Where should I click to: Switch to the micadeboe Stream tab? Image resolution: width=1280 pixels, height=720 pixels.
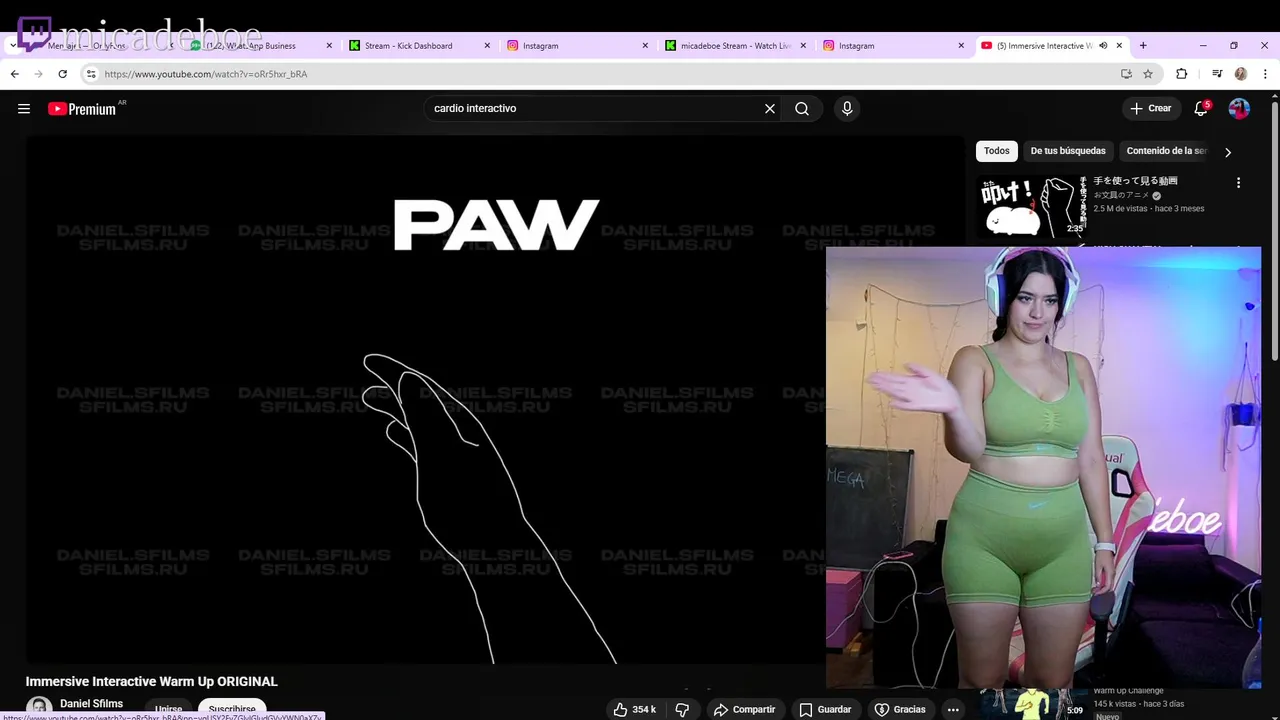click(734, 46)
